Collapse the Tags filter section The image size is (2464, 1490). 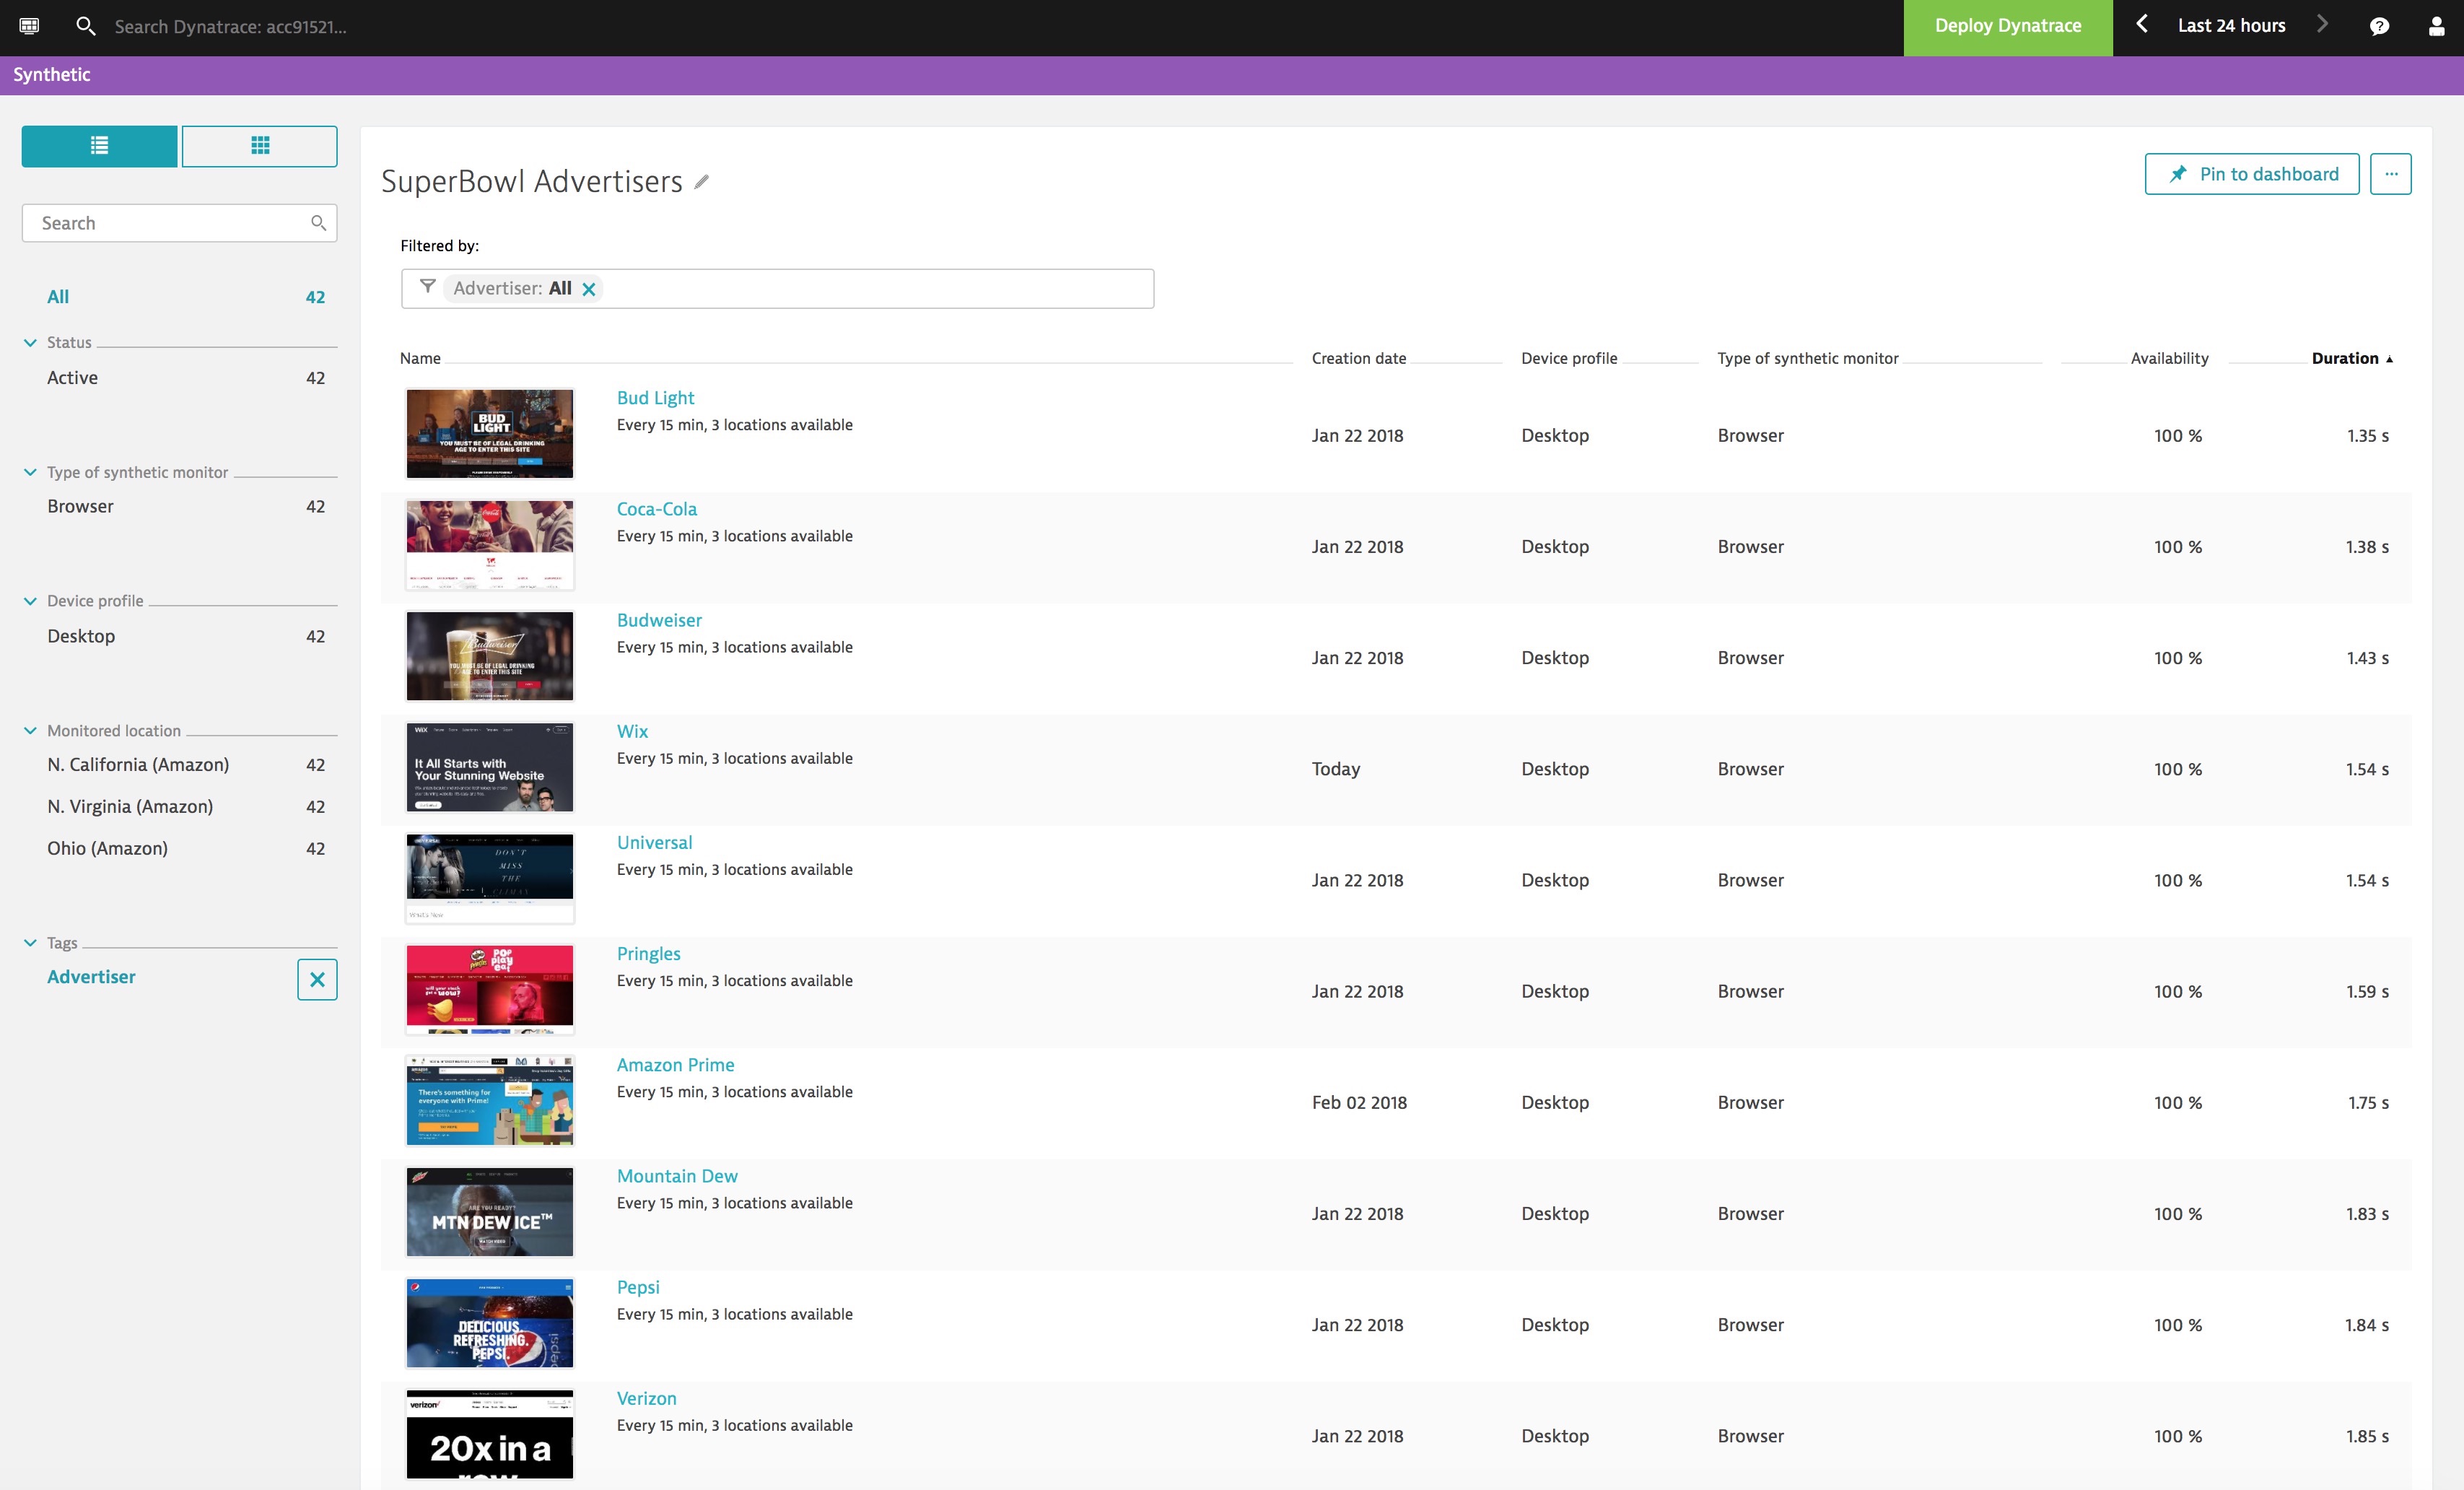point(30,943)
